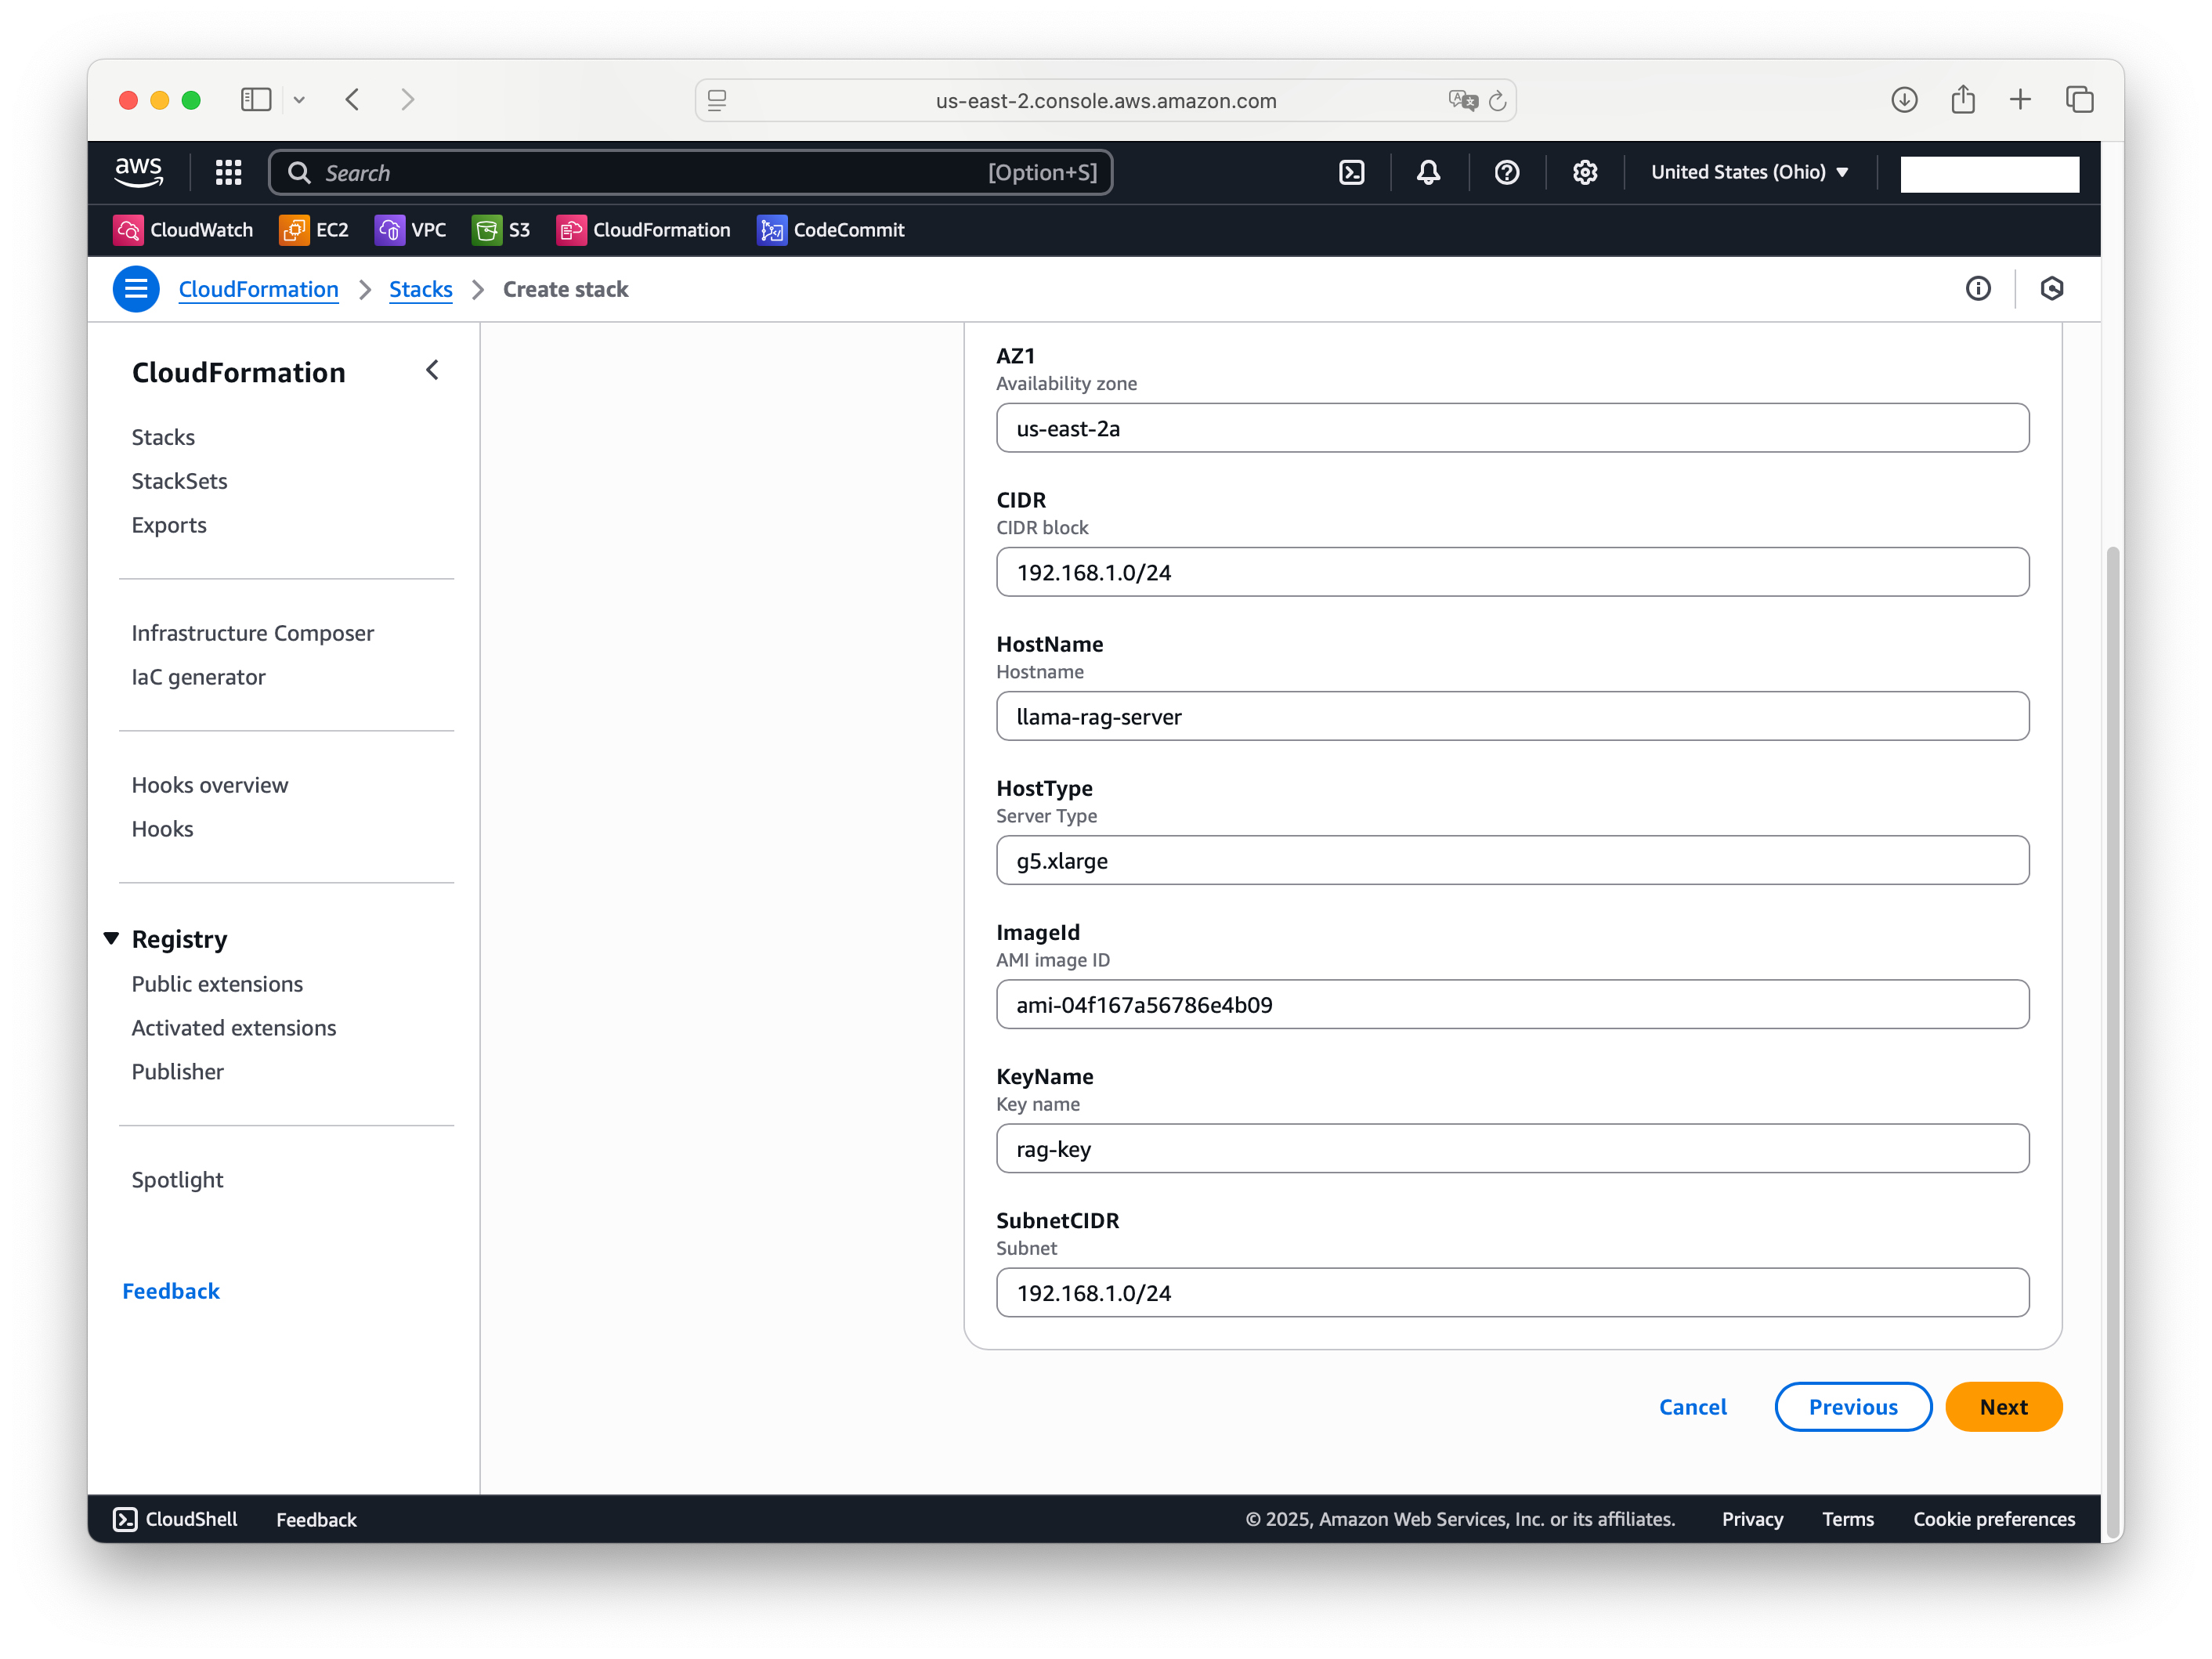Screen dimensions: 2212x1659
Task: Click the sidebar Feedback link
Action: pos(171,1291)
